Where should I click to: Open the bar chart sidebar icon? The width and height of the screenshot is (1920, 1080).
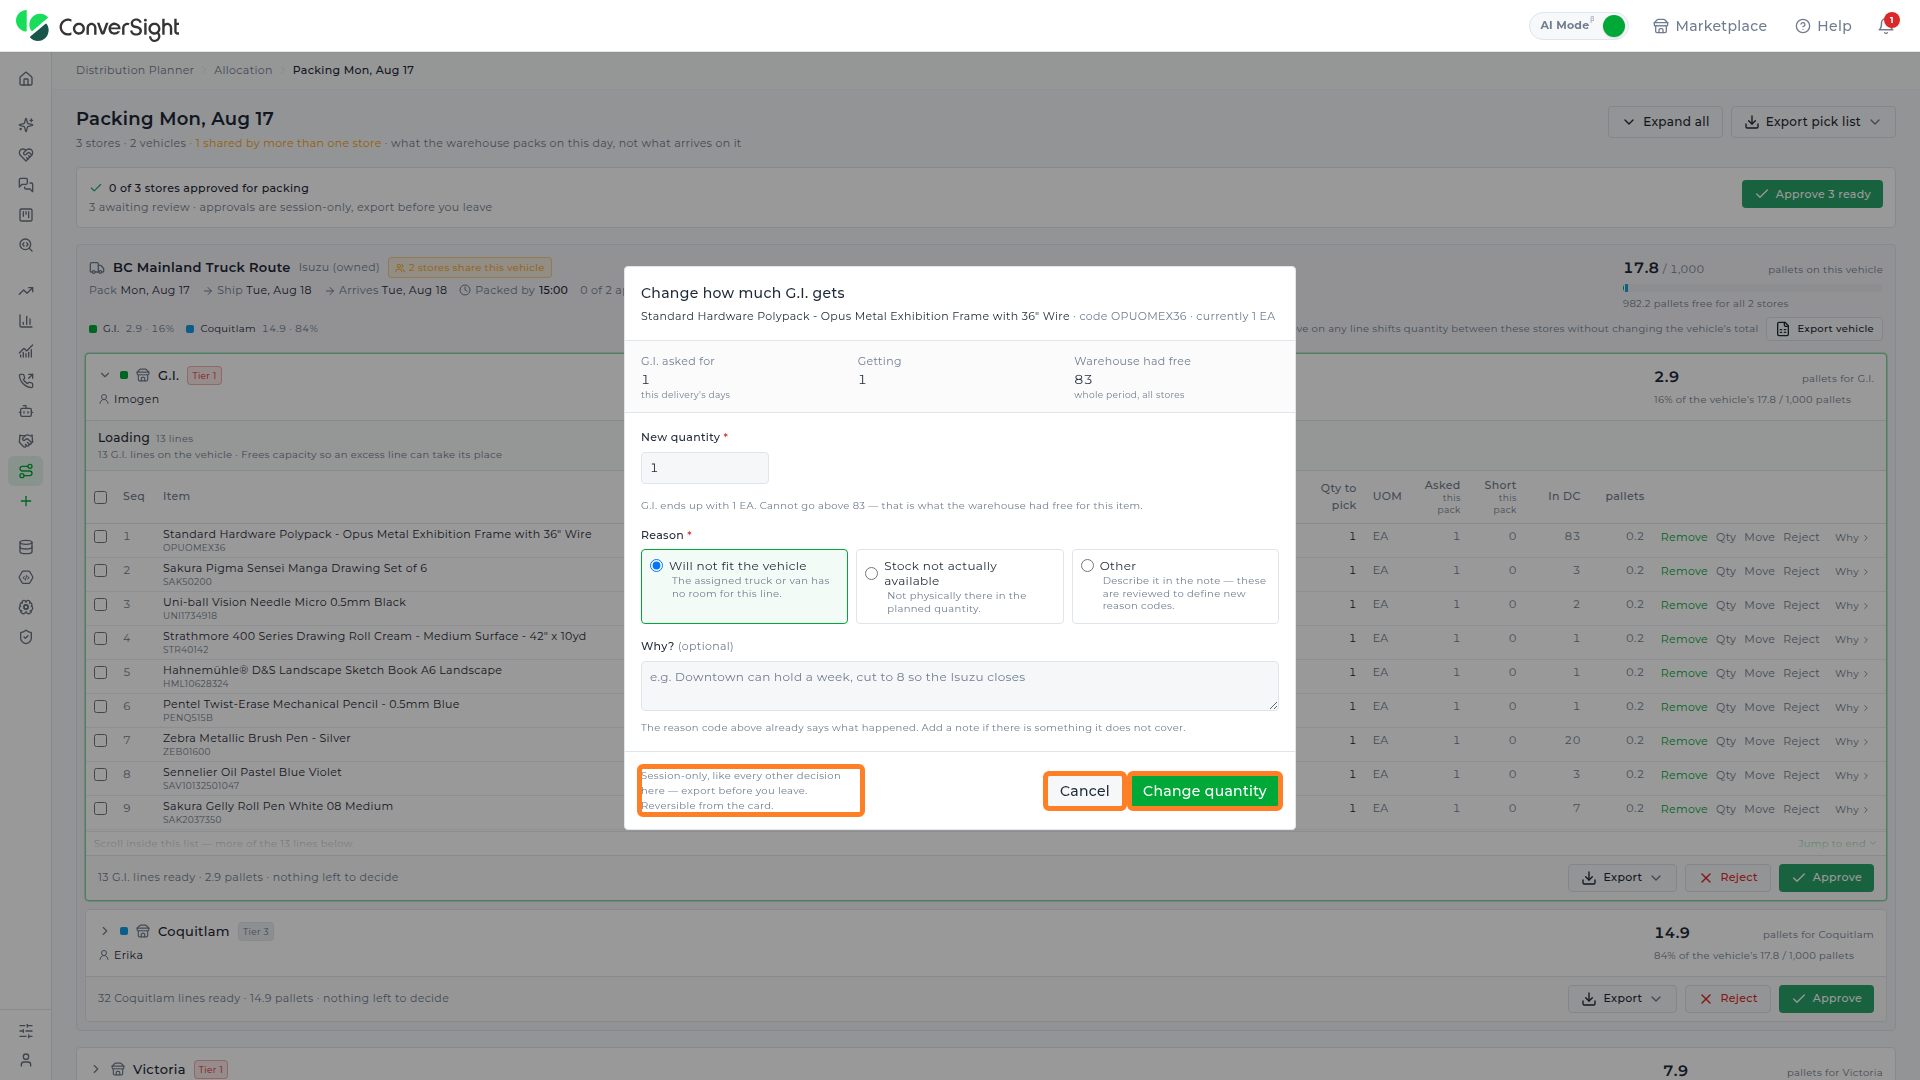tap(26, 321)
